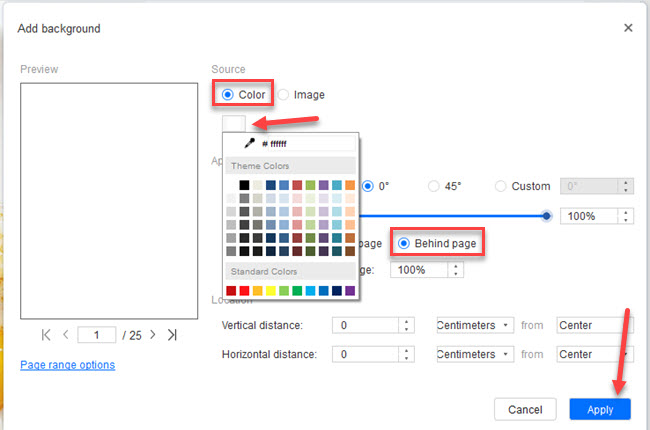Viewport: 650px width, 430px height.
Task: Increase the Vertical distance value
Action: 406,321
